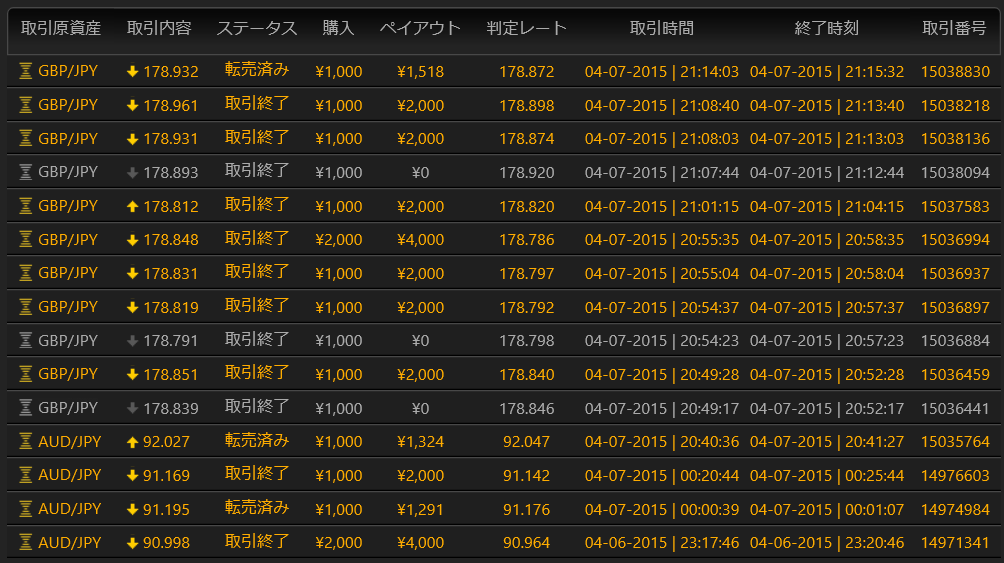Image resolution: width=1004 pixels, height=563 pixels.
Task: Click the 取引原資産 column header
Action: coord(61,28)
